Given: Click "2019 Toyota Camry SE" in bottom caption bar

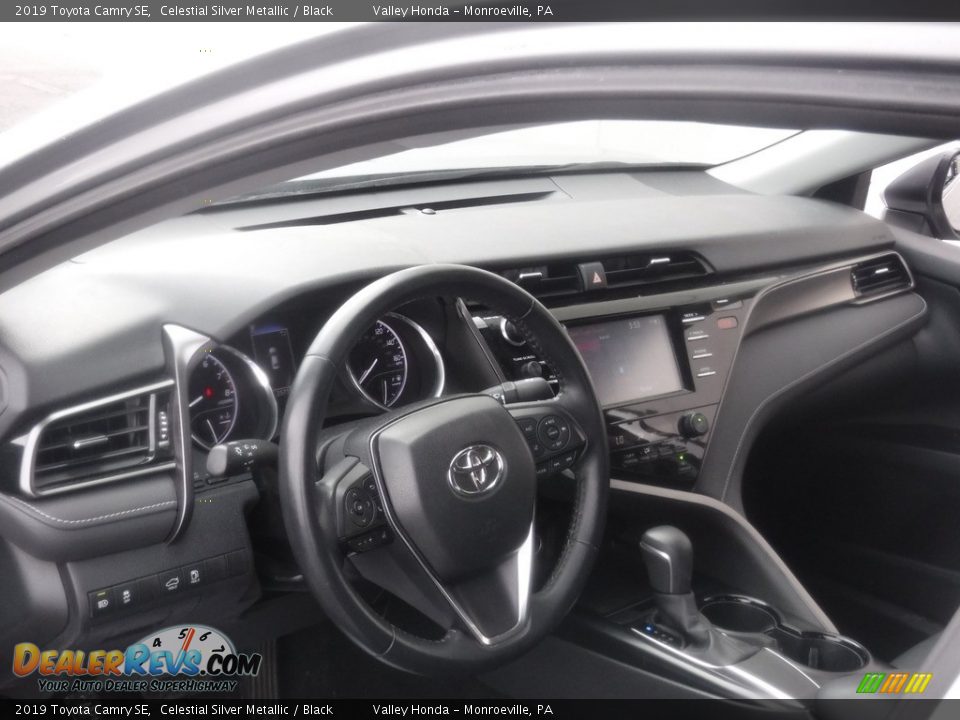Looking at the screenshot, I should [x=82, y=710].
